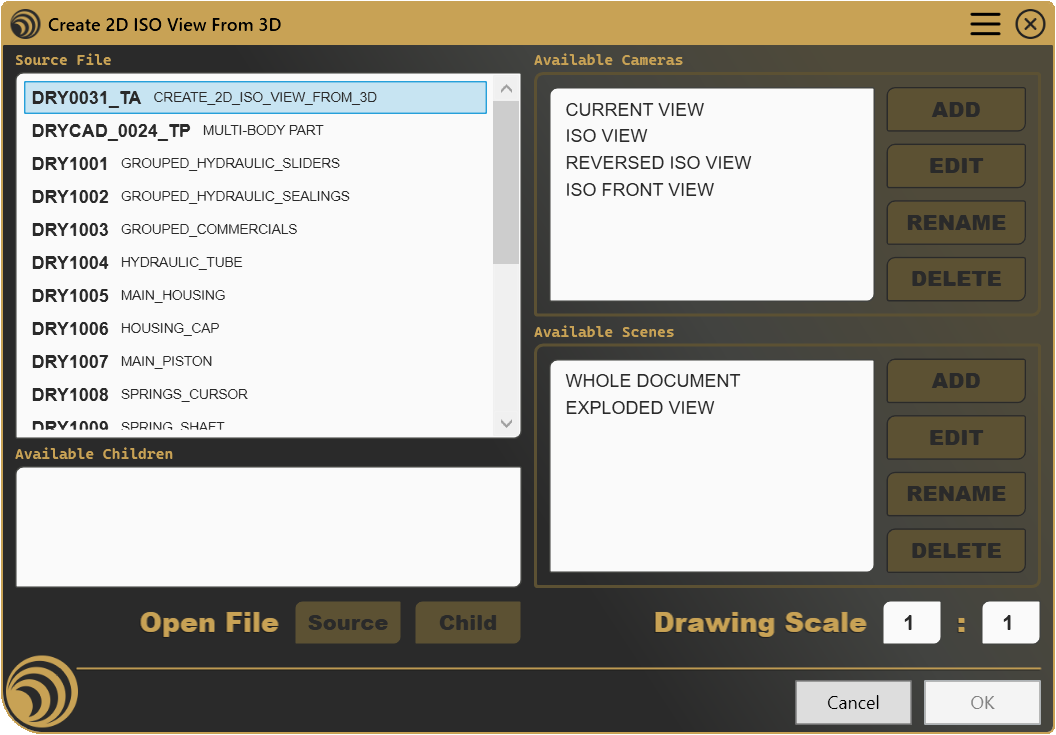Click inside Available Children list box
1056x735 pixels.
coord(268,527)
